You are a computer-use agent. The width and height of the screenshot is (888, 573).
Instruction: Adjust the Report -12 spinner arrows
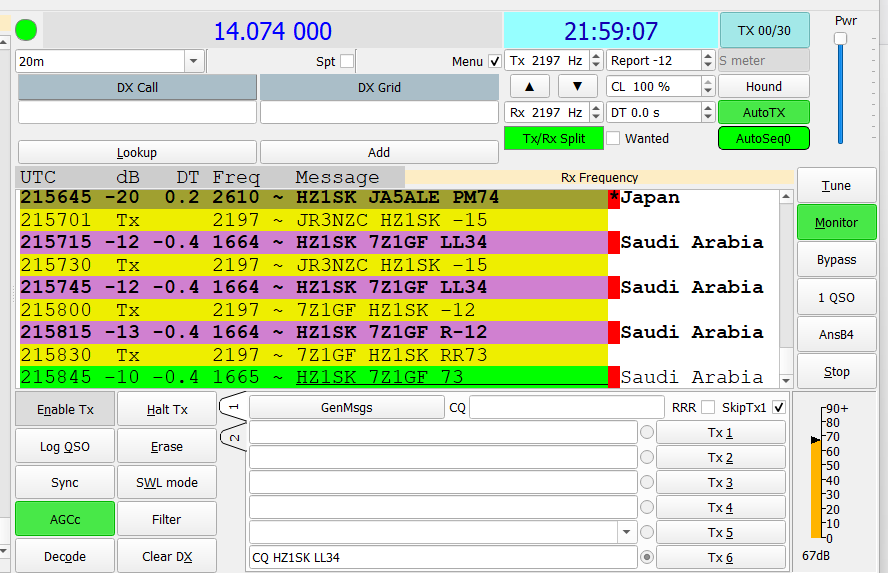(708, 61)
